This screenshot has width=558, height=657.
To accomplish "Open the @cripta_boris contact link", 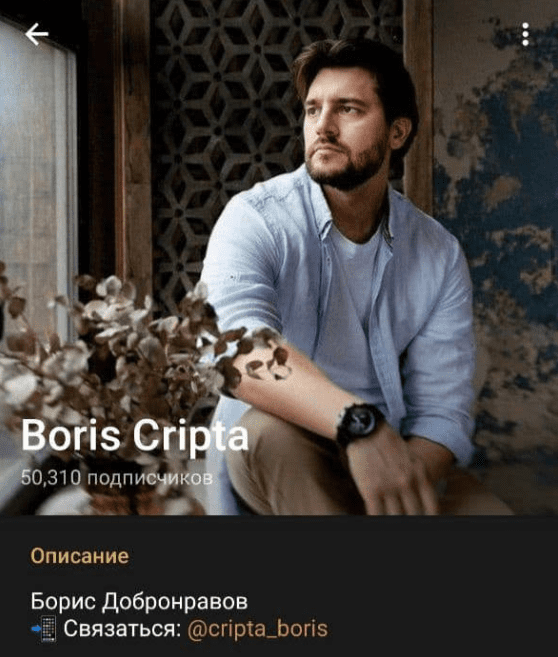I will (258, 629).
